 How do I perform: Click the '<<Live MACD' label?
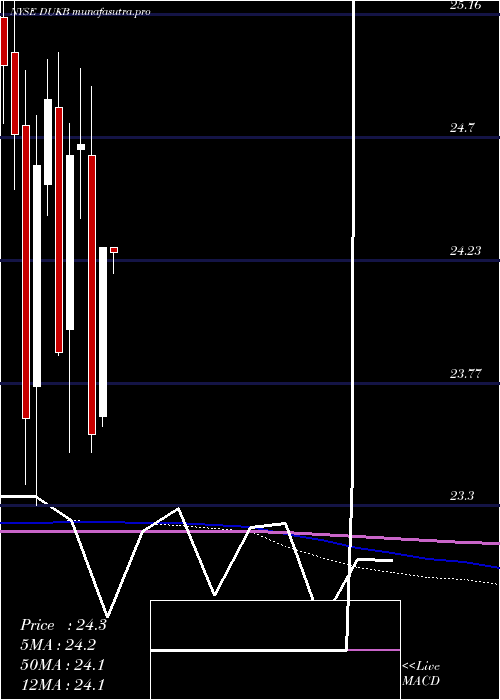[x=421, y=674]
